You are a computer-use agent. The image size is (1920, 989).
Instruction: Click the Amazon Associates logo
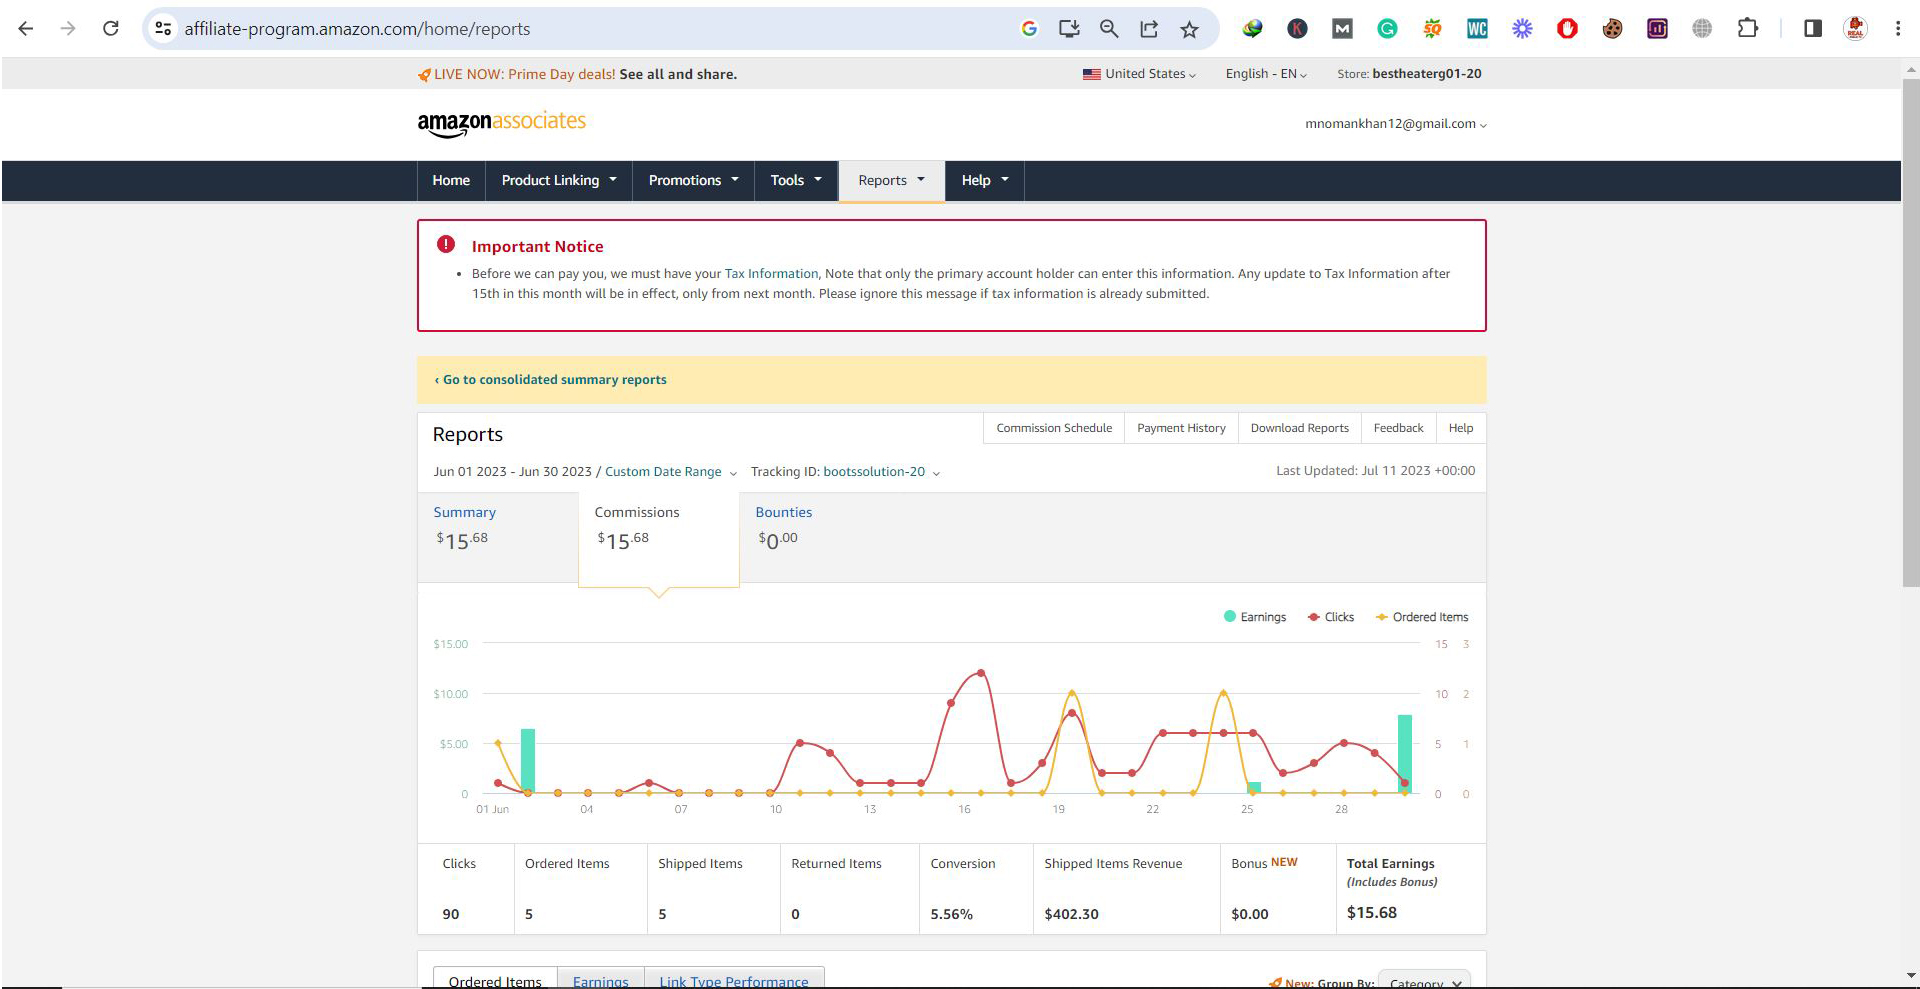[501, 123]
